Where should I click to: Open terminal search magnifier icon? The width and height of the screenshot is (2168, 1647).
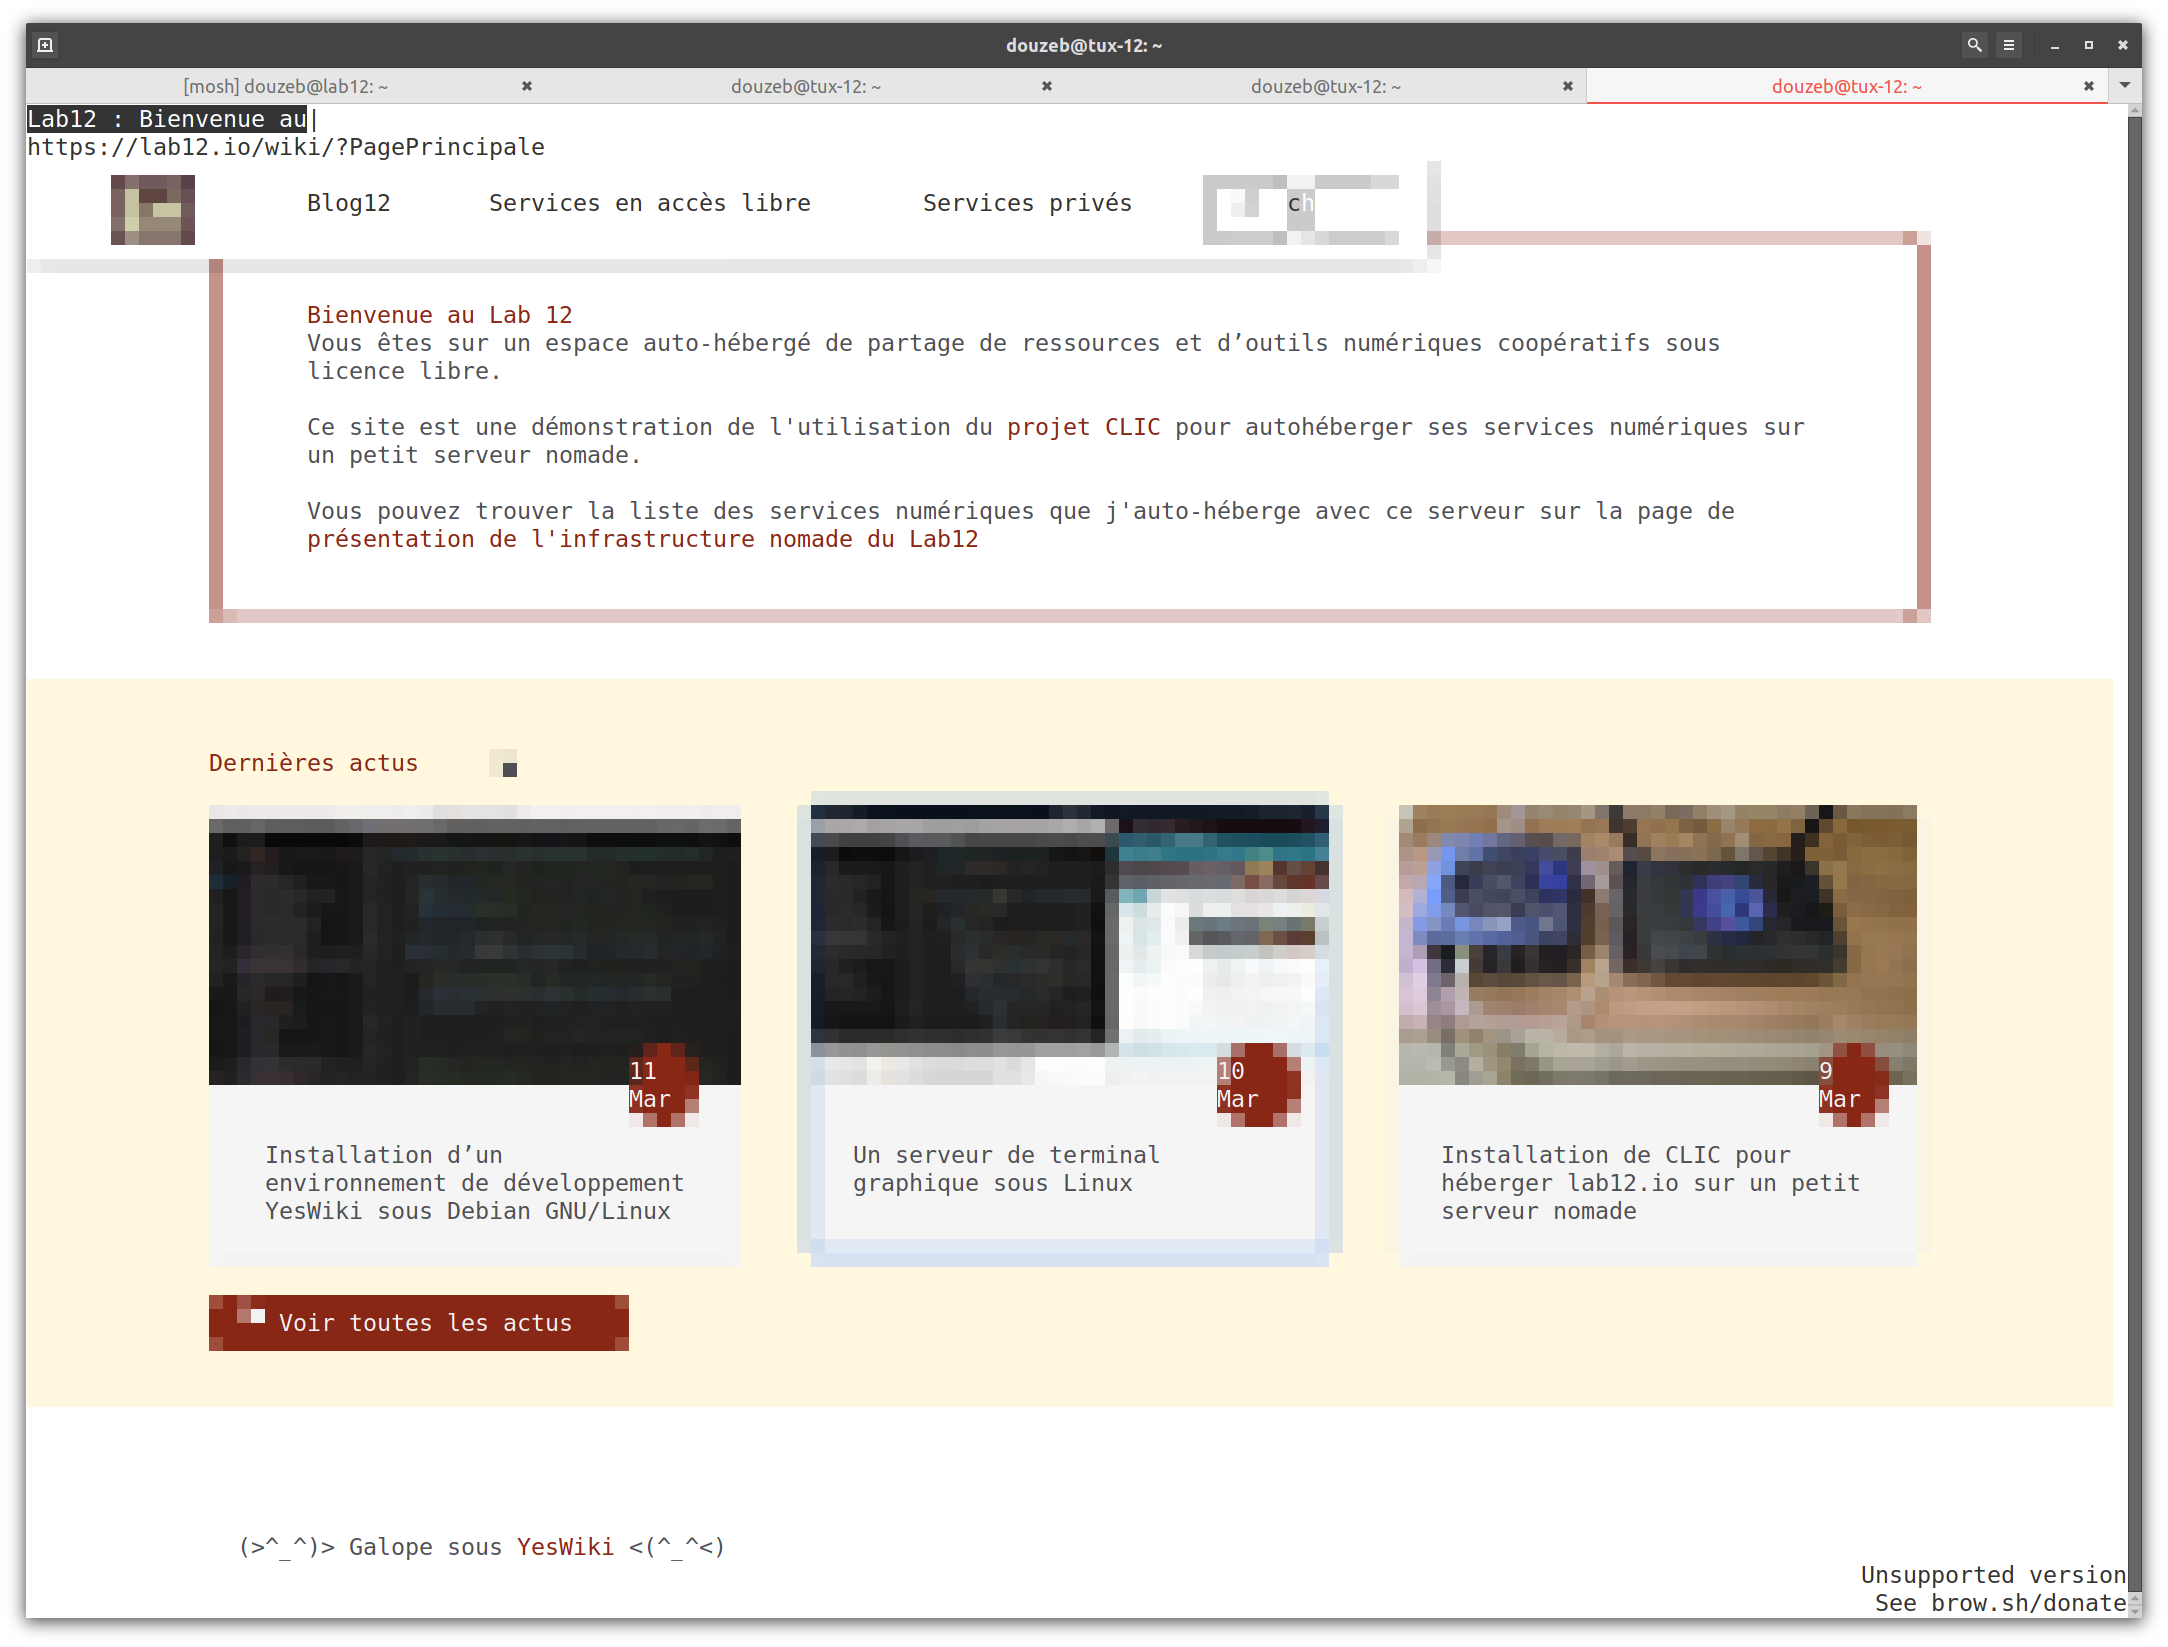click(1974, 45)
